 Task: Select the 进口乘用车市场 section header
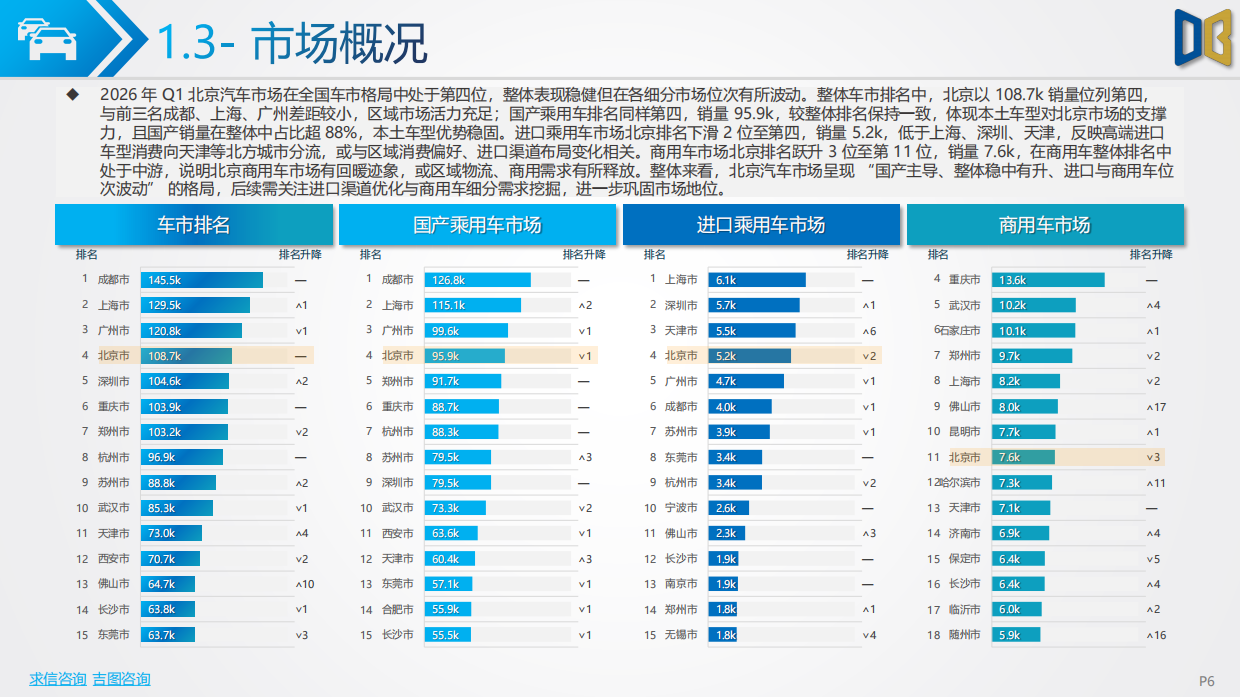(761, 225)
